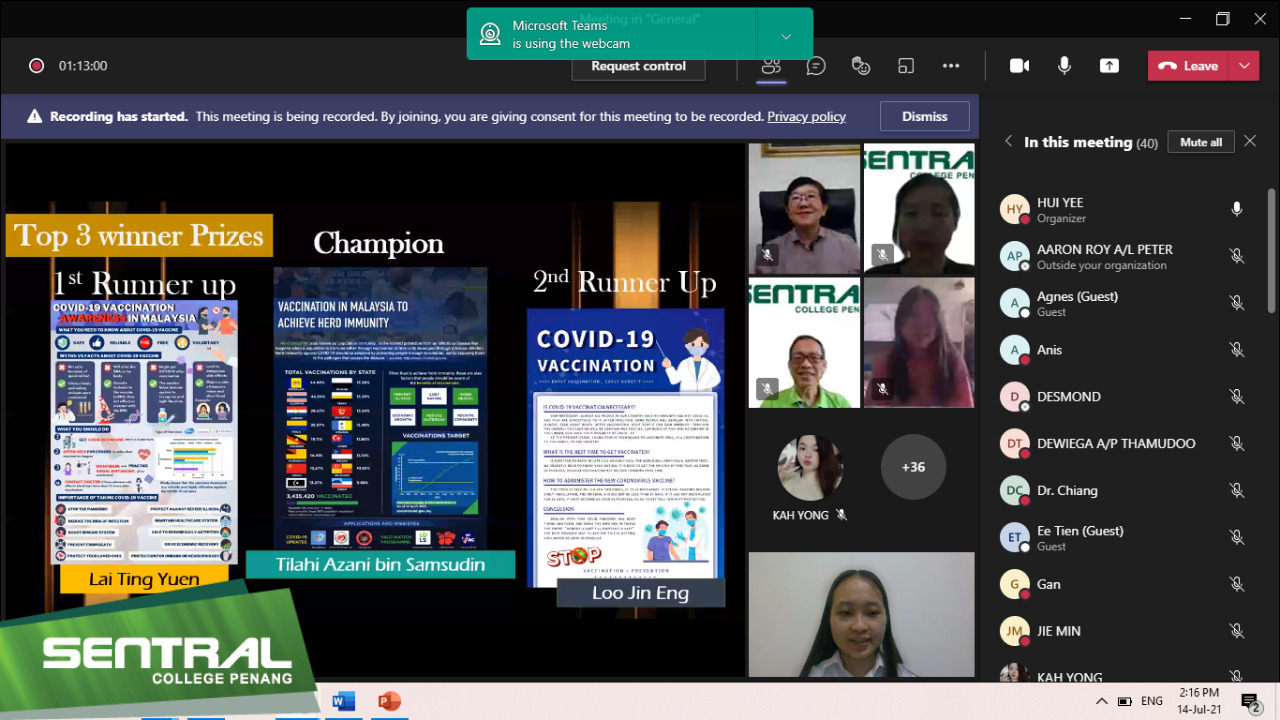Expand the webcam notification chevron
Image resolution: width=1280 pixels, height=720 pixels.
click(x=786, y=36)
